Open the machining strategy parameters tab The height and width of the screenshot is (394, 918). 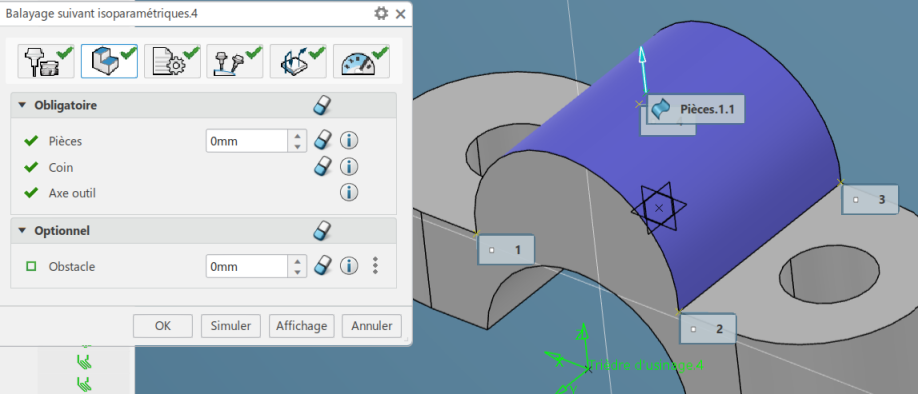tap(172, 61)
